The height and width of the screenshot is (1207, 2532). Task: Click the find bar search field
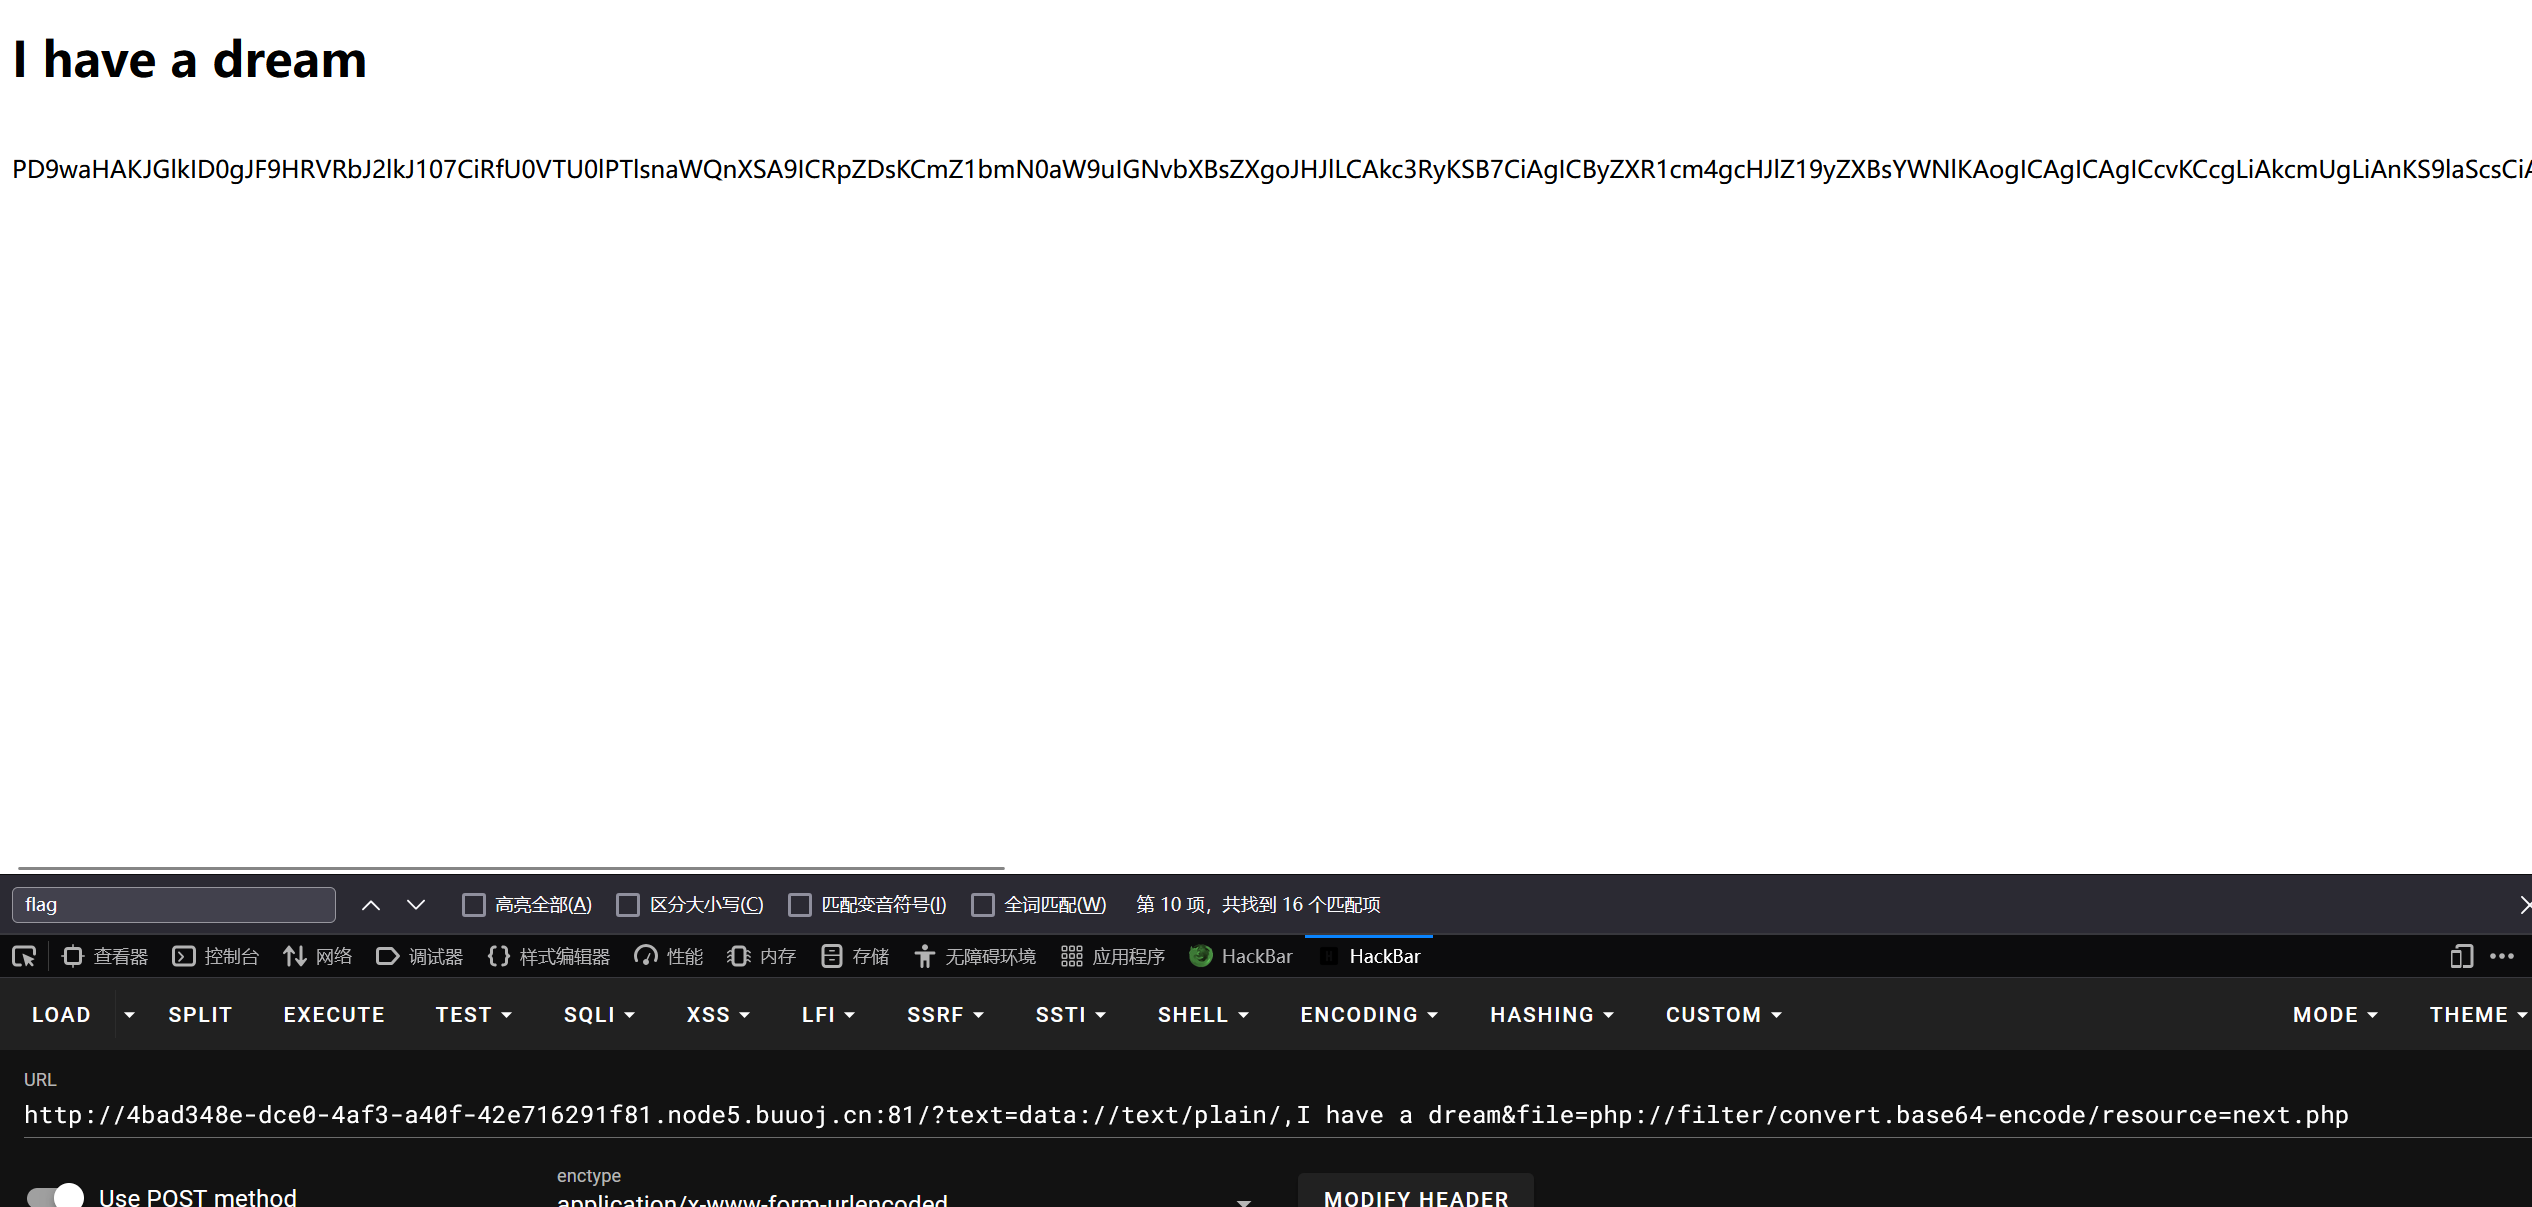tap(174, 905)
